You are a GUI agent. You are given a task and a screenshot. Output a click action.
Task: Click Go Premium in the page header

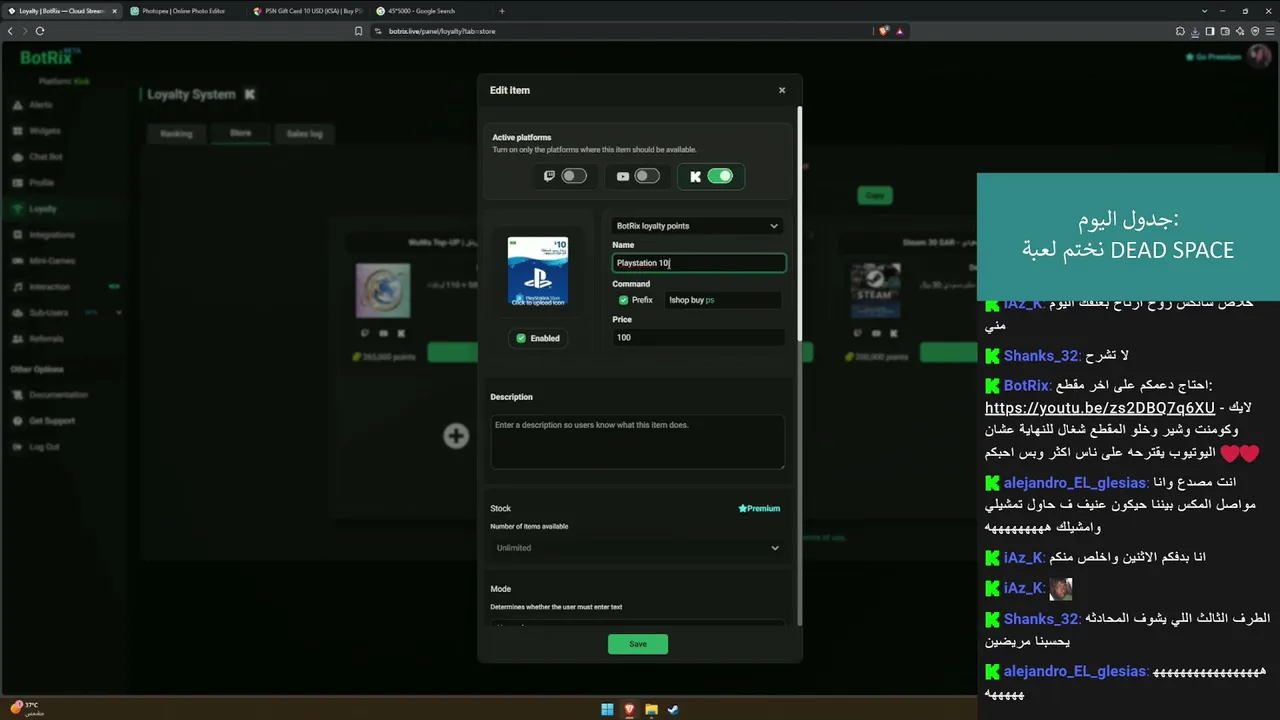pyautogui.click(x=1213, y=57)
